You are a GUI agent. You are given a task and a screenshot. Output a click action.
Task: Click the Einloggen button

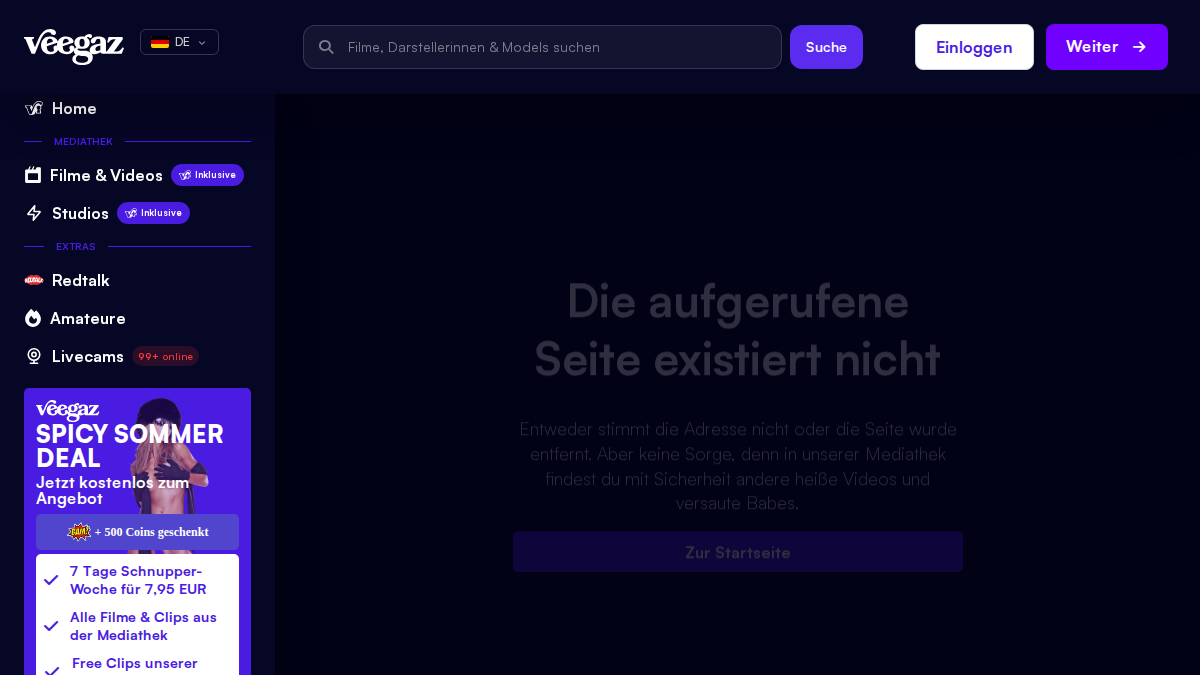(x=974, y=47)
